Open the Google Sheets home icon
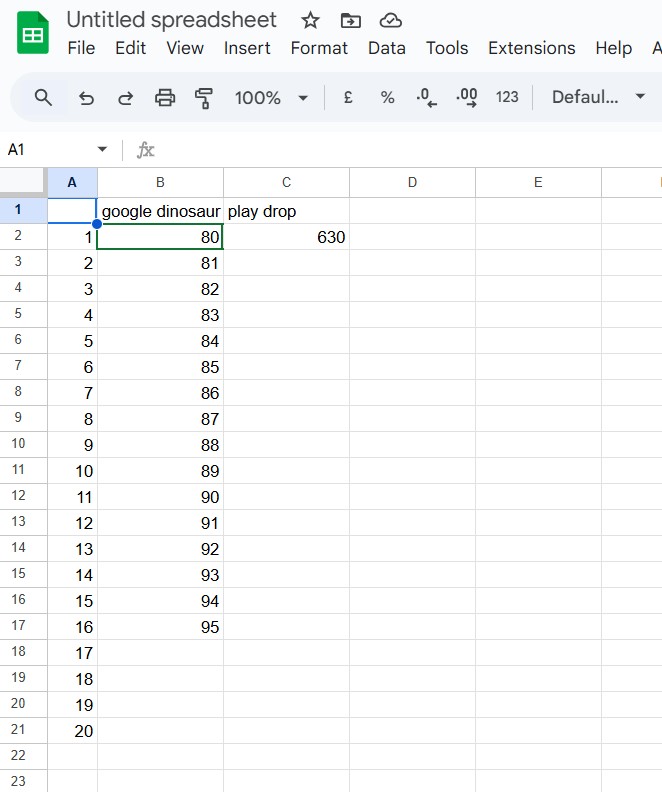The image size is (662, 792). tap(33, 33)
